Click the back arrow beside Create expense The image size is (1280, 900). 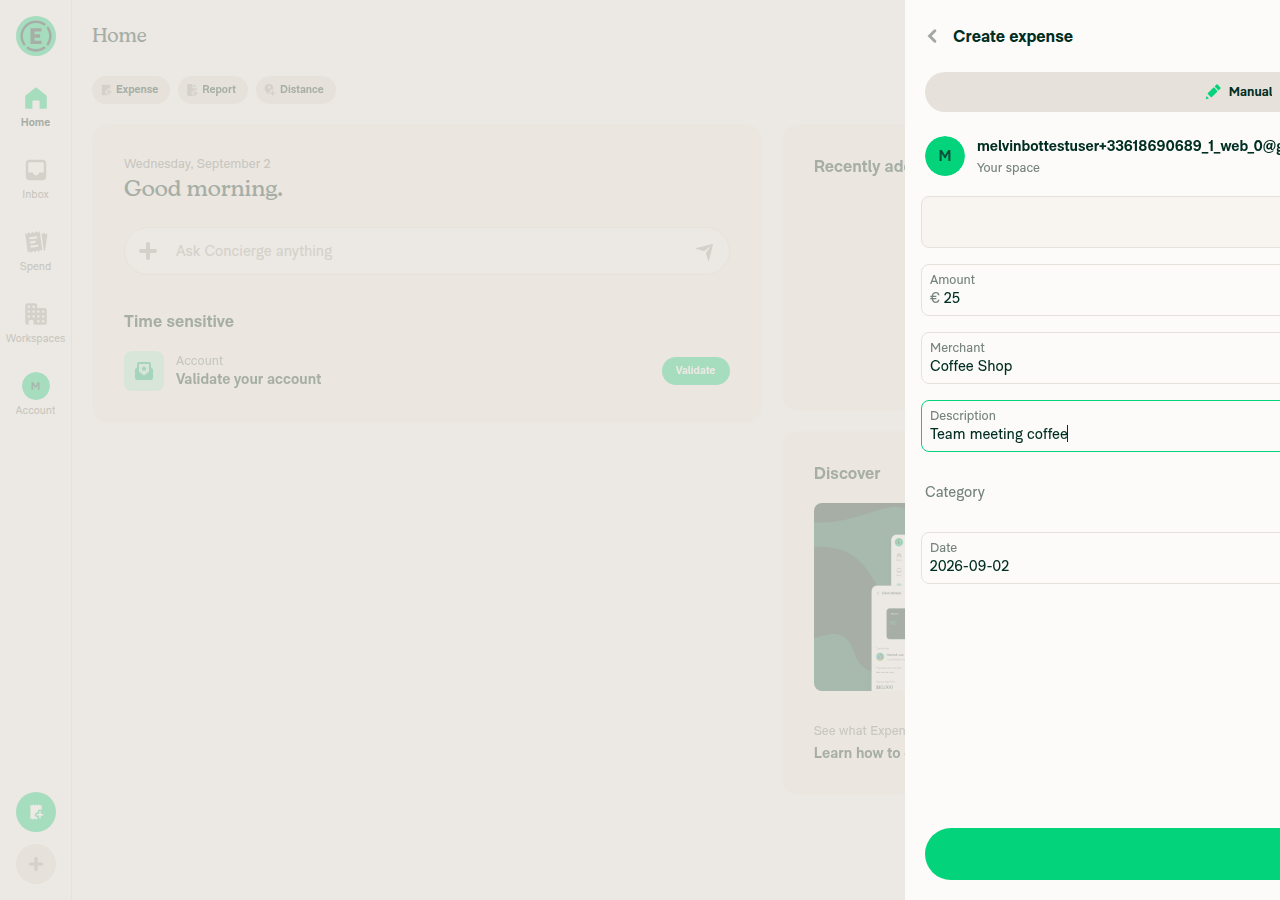pyautogui.click(x=932, y=36)
